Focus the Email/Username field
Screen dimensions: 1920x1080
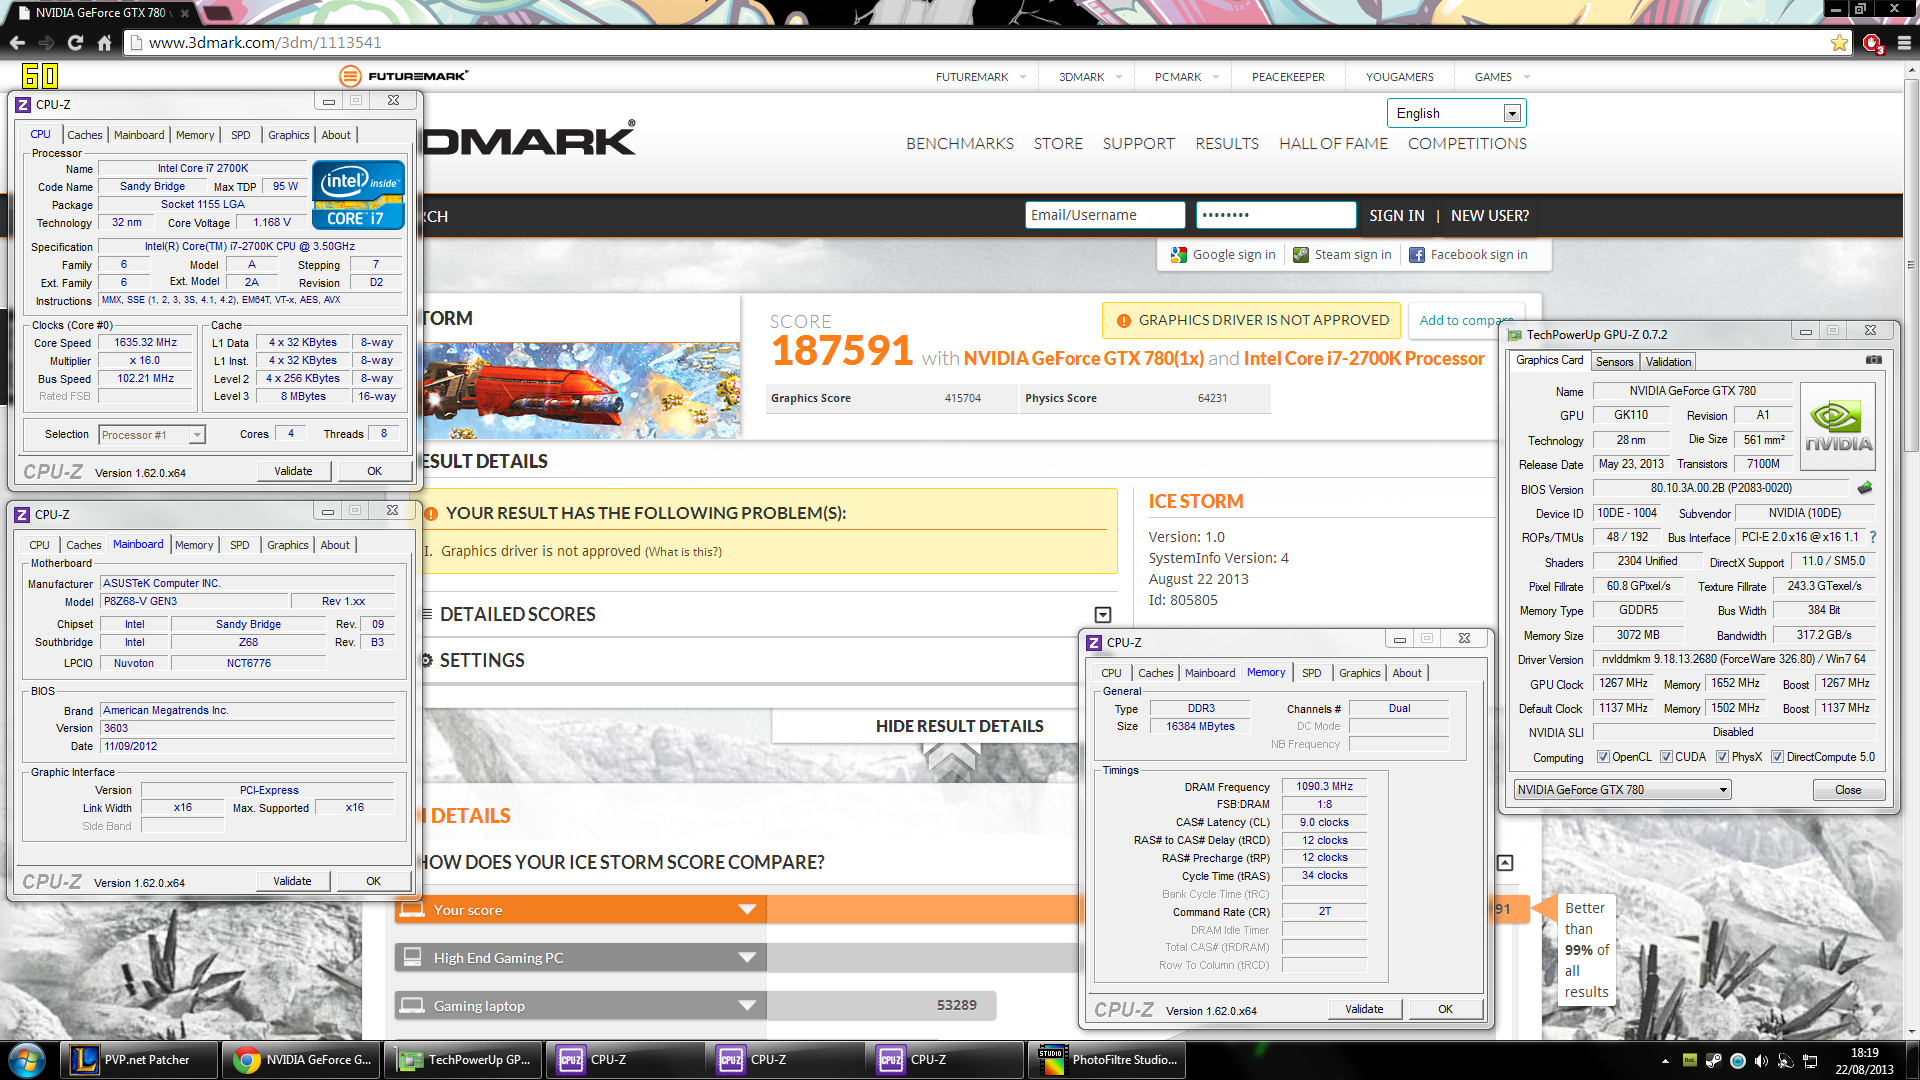coord(1105,215)
